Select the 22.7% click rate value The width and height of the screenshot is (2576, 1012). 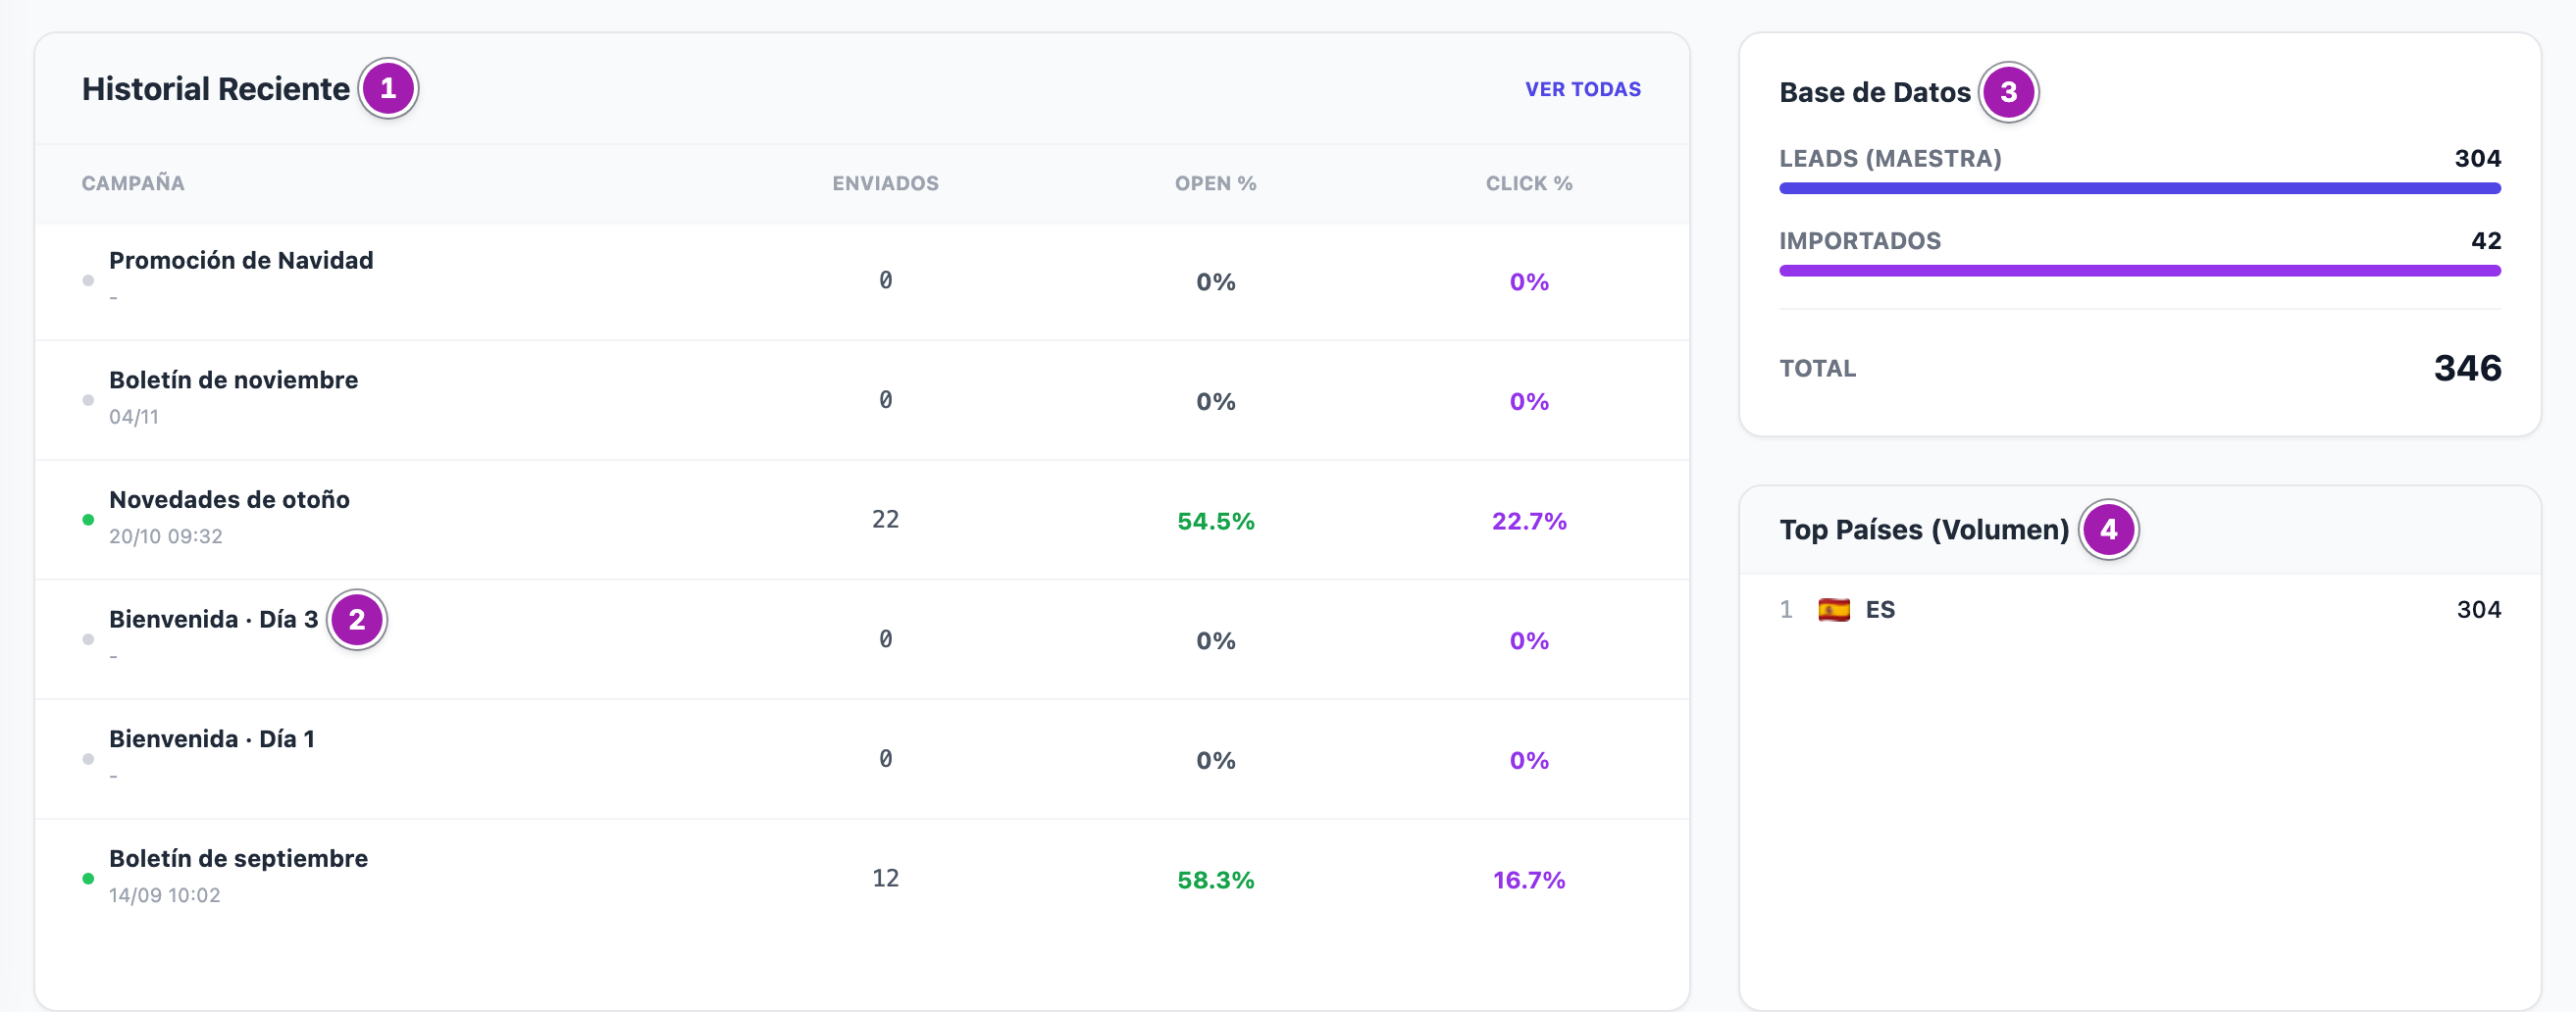(1528, 521)
